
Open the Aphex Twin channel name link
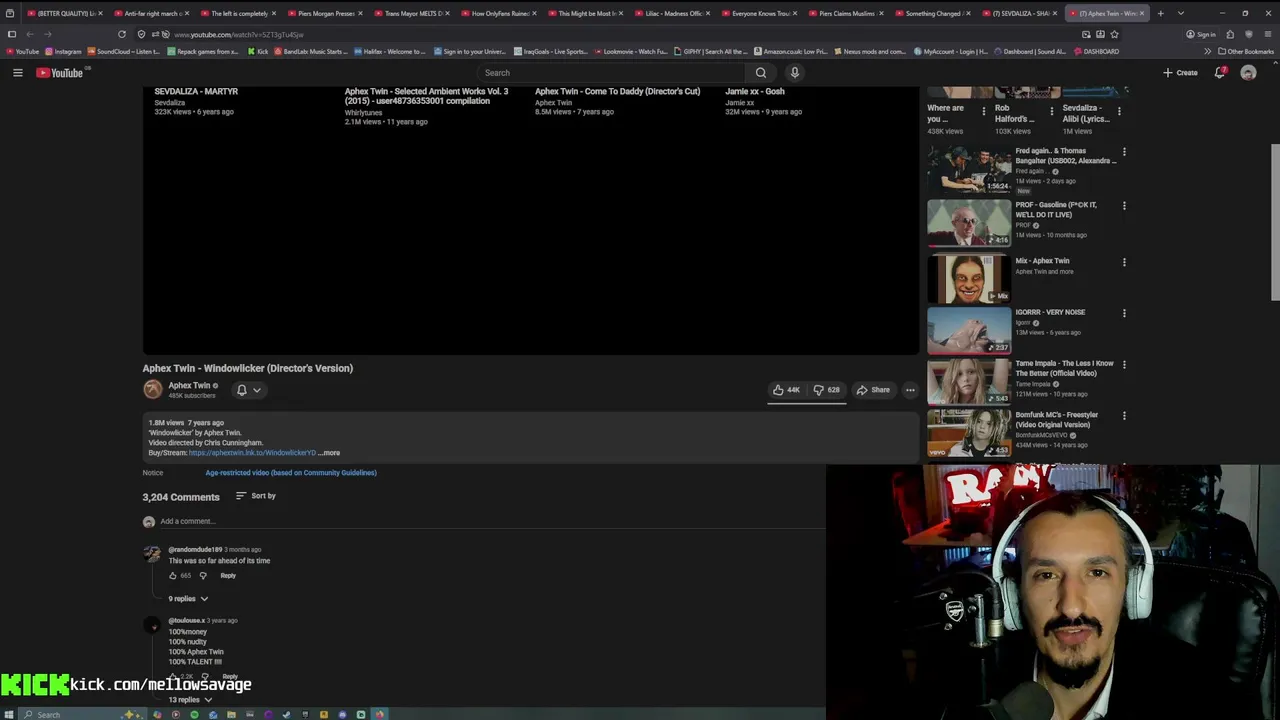(189, 386)
